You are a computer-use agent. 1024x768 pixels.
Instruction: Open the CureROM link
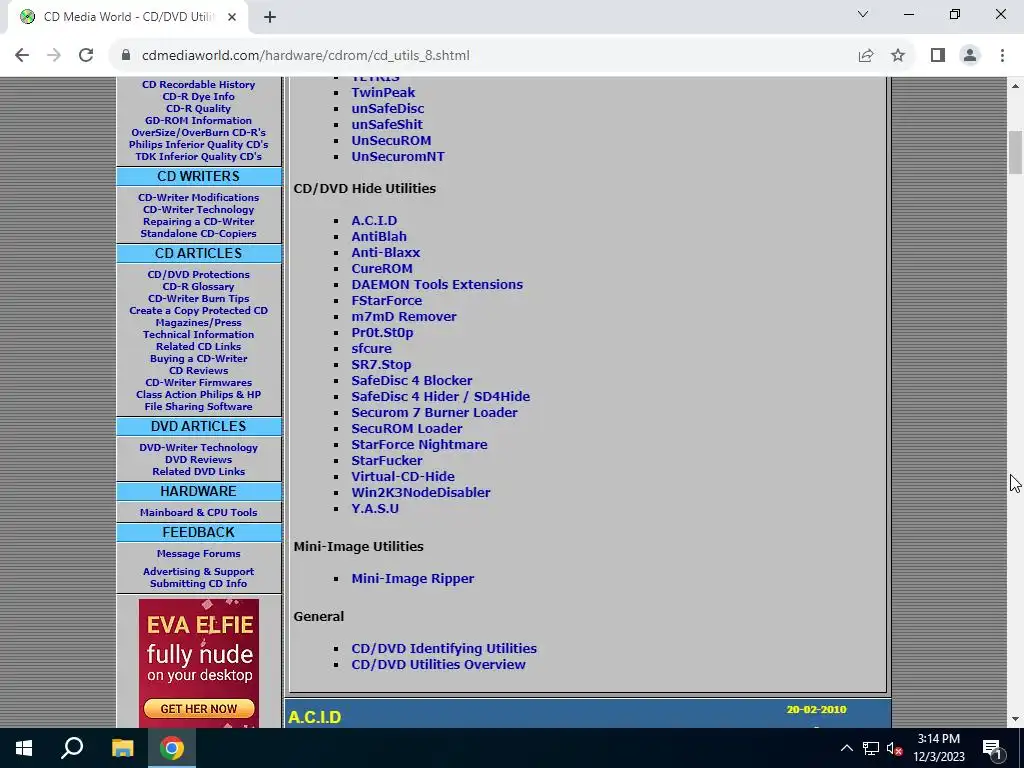[382, 268]
